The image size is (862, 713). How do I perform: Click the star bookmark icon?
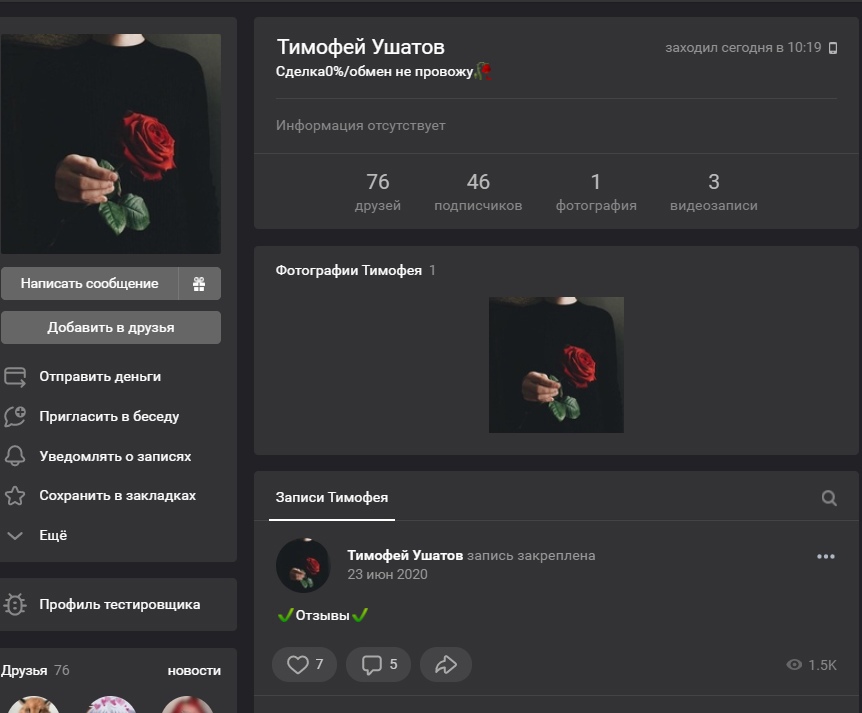tap(15, 496)
